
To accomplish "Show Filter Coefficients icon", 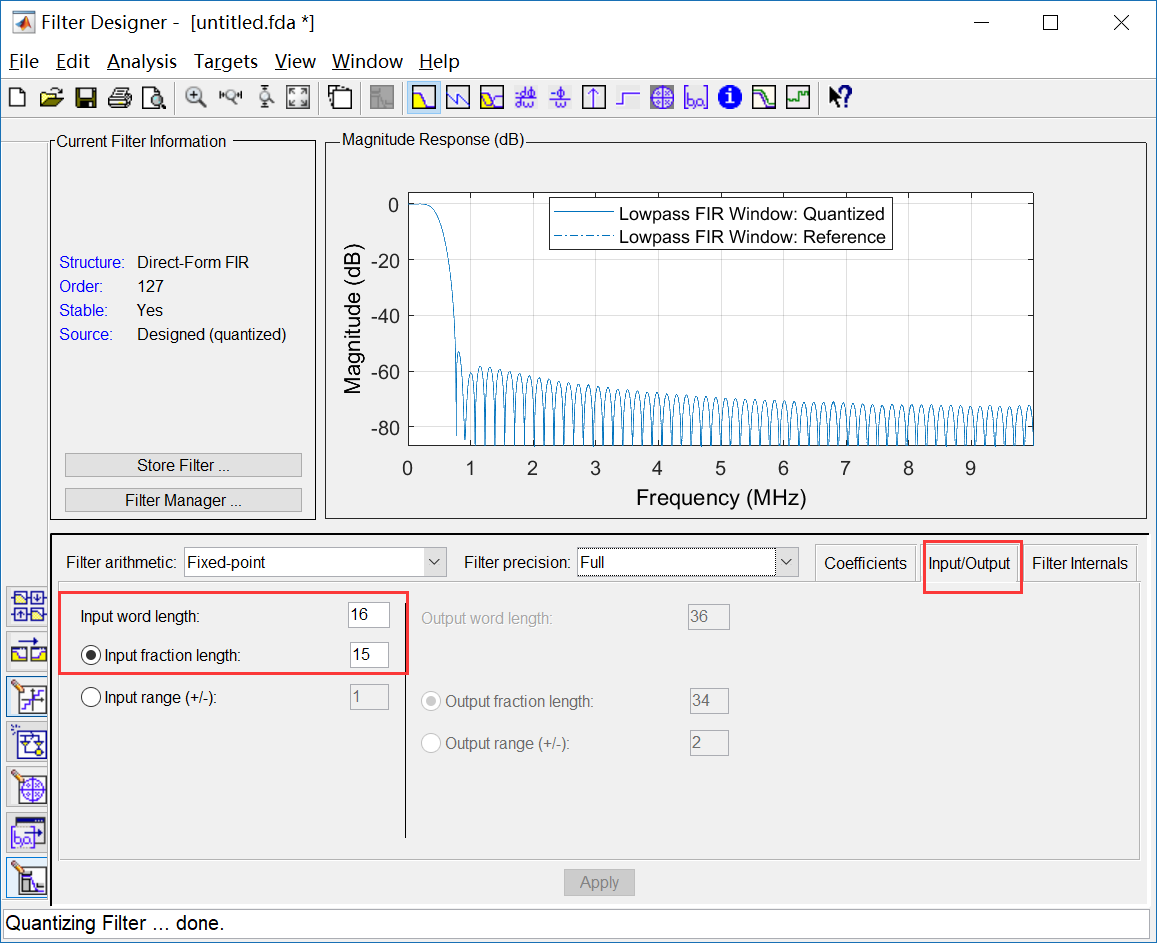I will [x=696, y=97].
